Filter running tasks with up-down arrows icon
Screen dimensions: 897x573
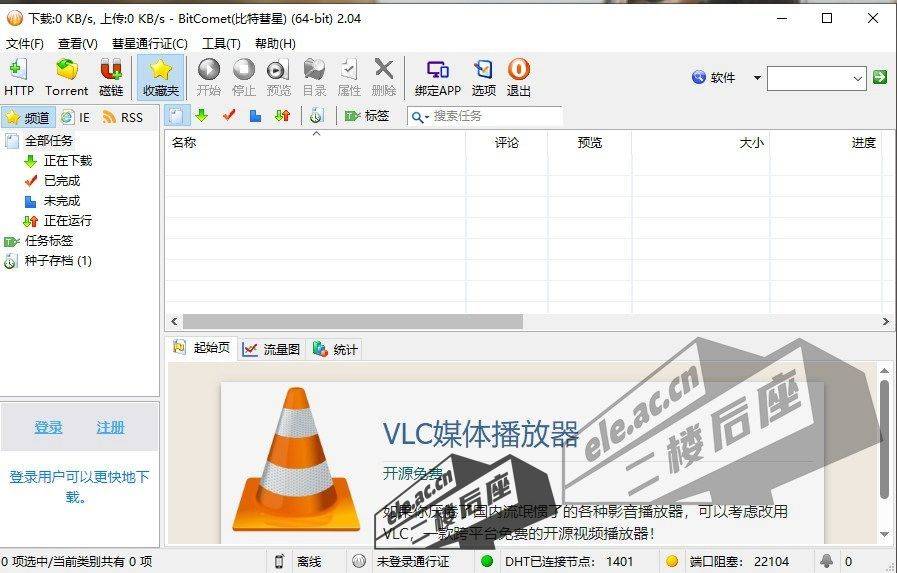[x=283, y=116]
